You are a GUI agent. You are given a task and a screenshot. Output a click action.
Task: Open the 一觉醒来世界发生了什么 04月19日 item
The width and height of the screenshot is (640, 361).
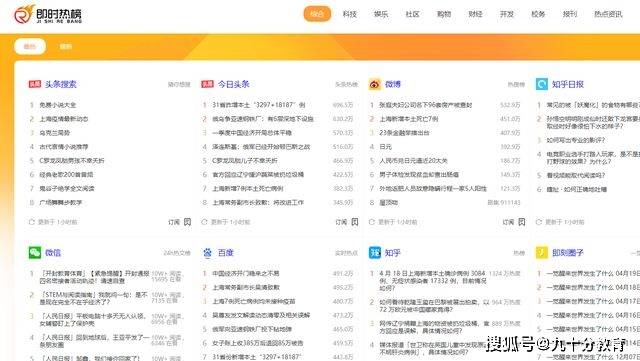tap(593, 273)
